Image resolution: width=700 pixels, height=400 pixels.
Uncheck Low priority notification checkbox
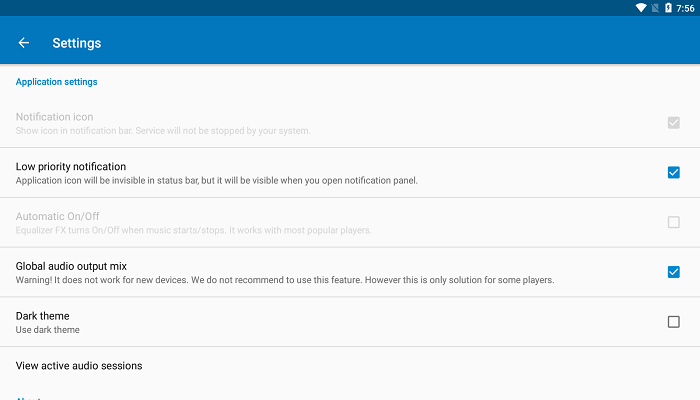pyautogui.click(x=673, y=172)
